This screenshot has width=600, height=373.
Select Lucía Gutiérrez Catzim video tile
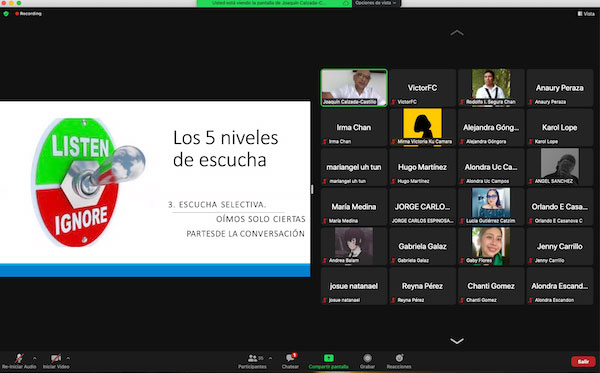point(491,207)
